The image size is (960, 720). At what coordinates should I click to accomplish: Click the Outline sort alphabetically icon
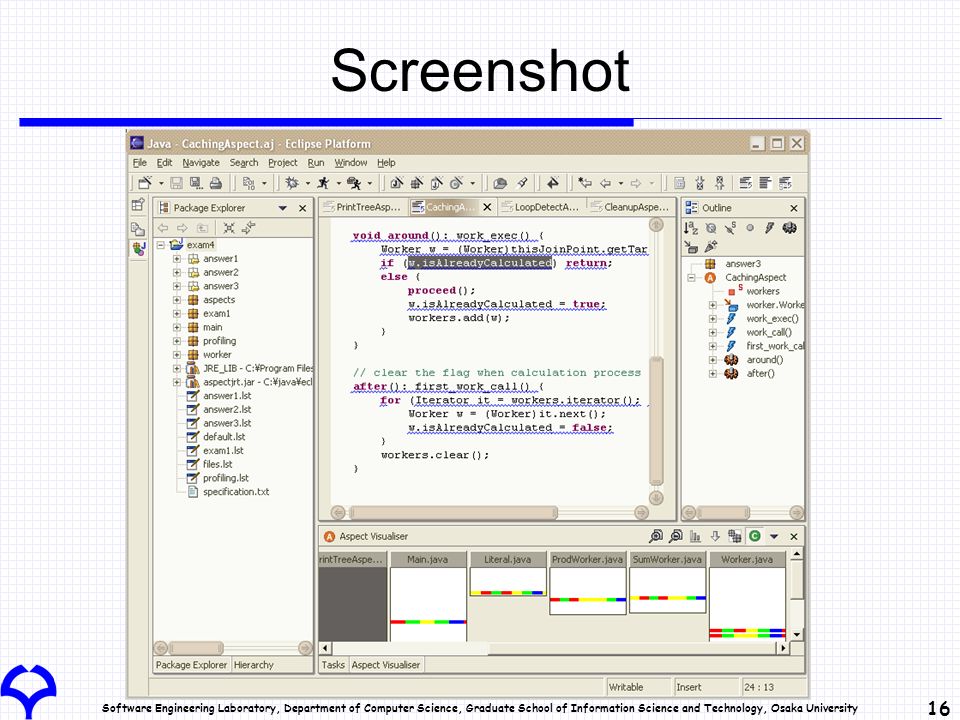(691, 228)
